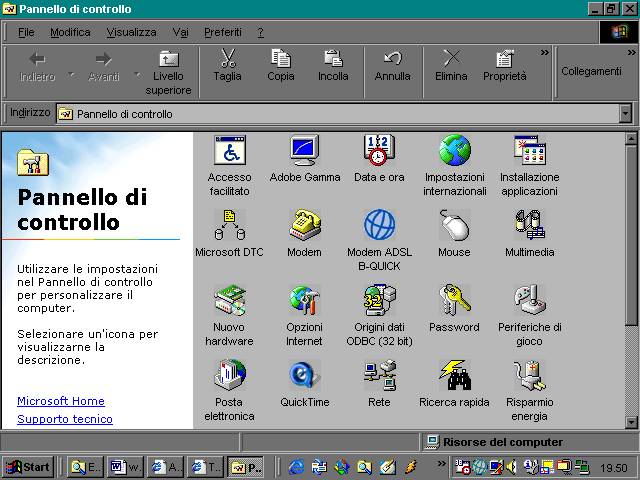Screen dimensions: 640x480
Task: Switch to the Word taskbar button
Action: (x=125, y=467)
